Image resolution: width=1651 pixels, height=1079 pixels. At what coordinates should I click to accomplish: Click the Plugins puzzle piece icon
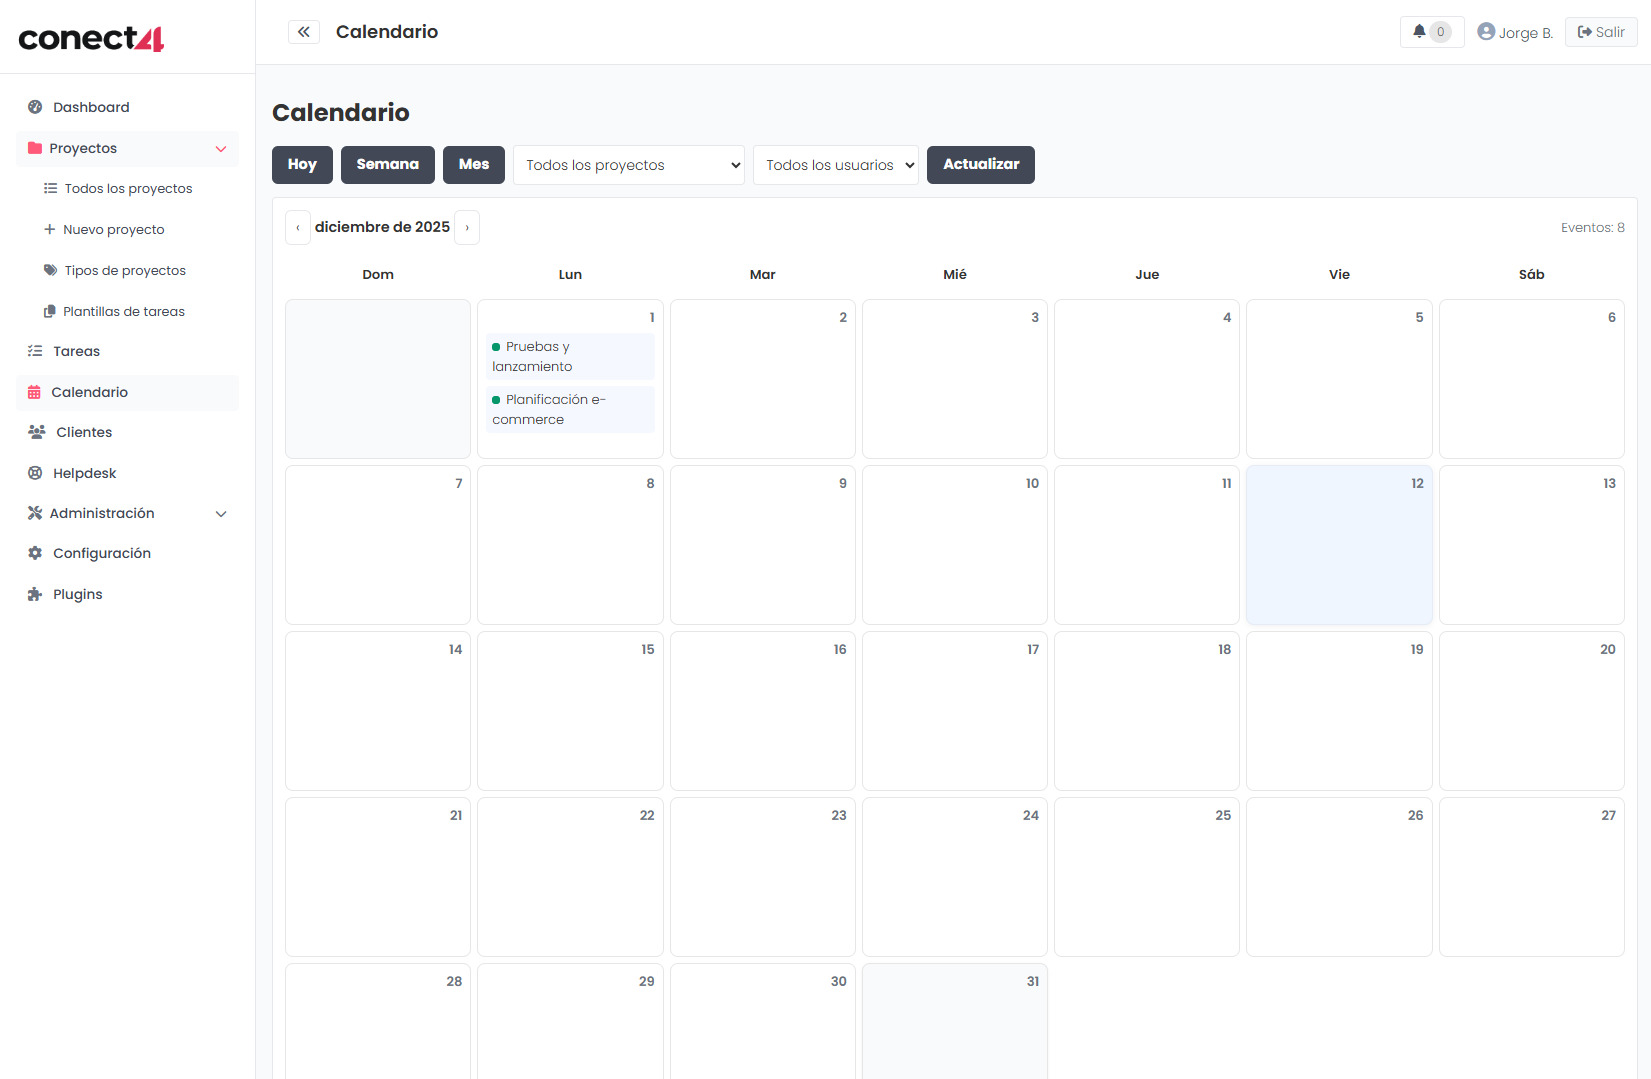(35, 594)
